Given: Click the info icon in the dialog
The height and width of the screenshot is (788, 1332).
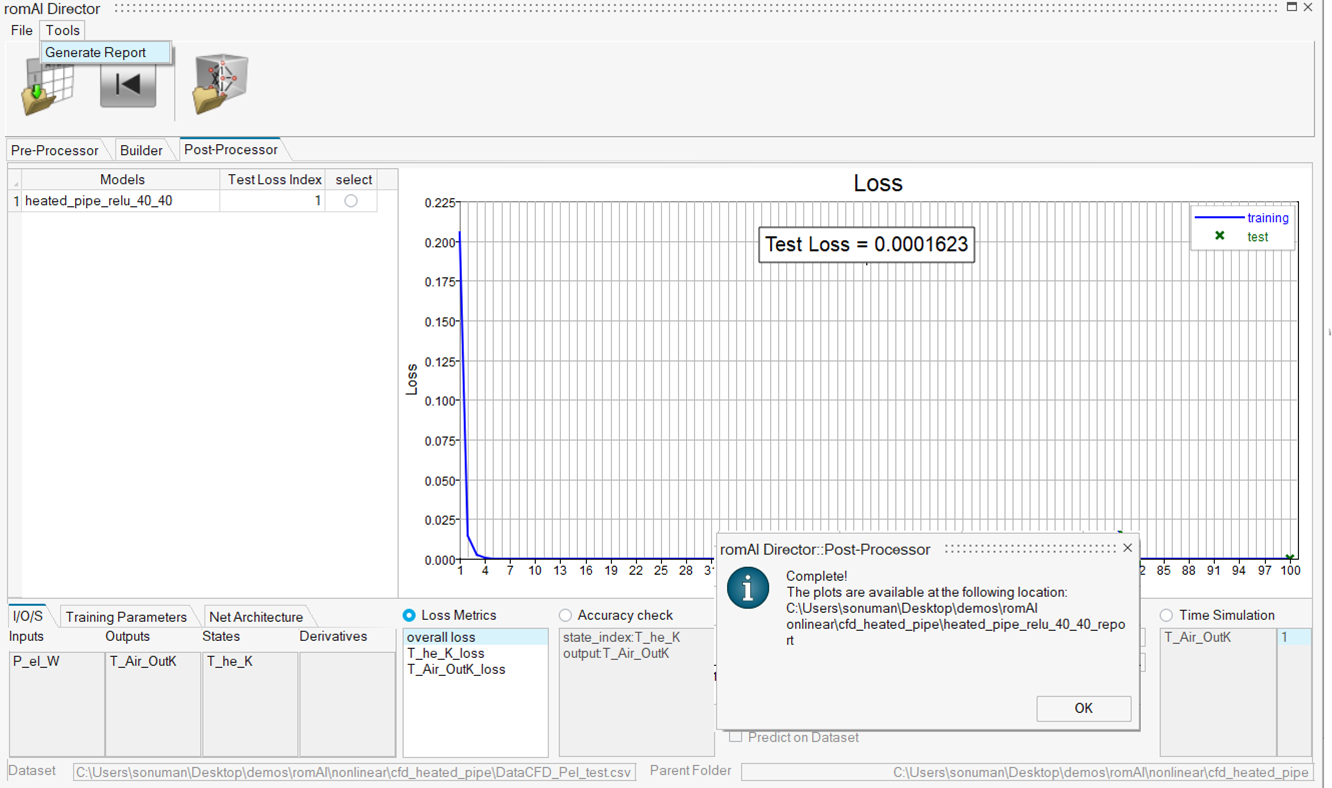Looking at the screenshot, I should pyautogui.click(x=748, y=588).
